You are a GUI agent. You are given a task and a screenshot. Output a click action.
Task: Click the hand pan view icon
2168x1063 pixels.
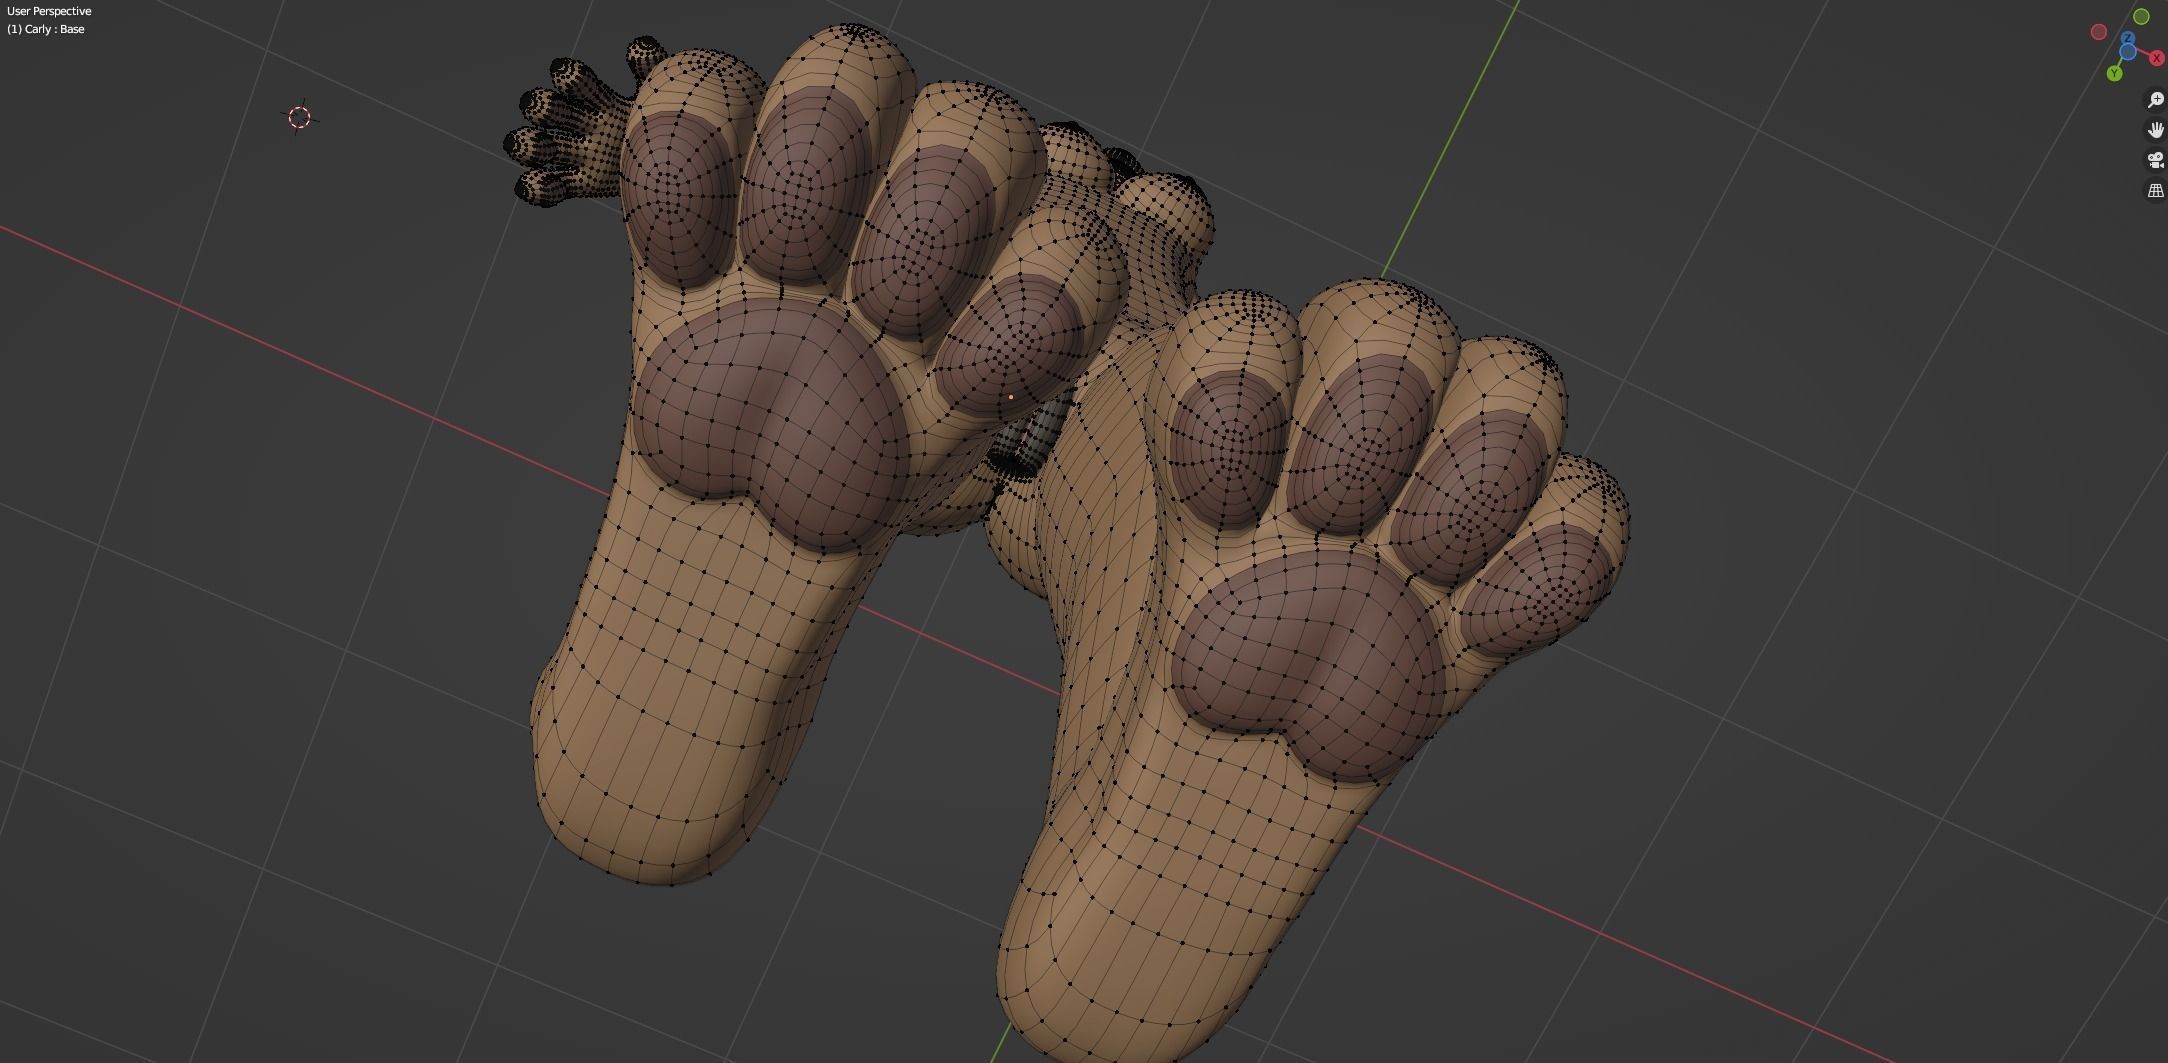(x=2156, y=130)
